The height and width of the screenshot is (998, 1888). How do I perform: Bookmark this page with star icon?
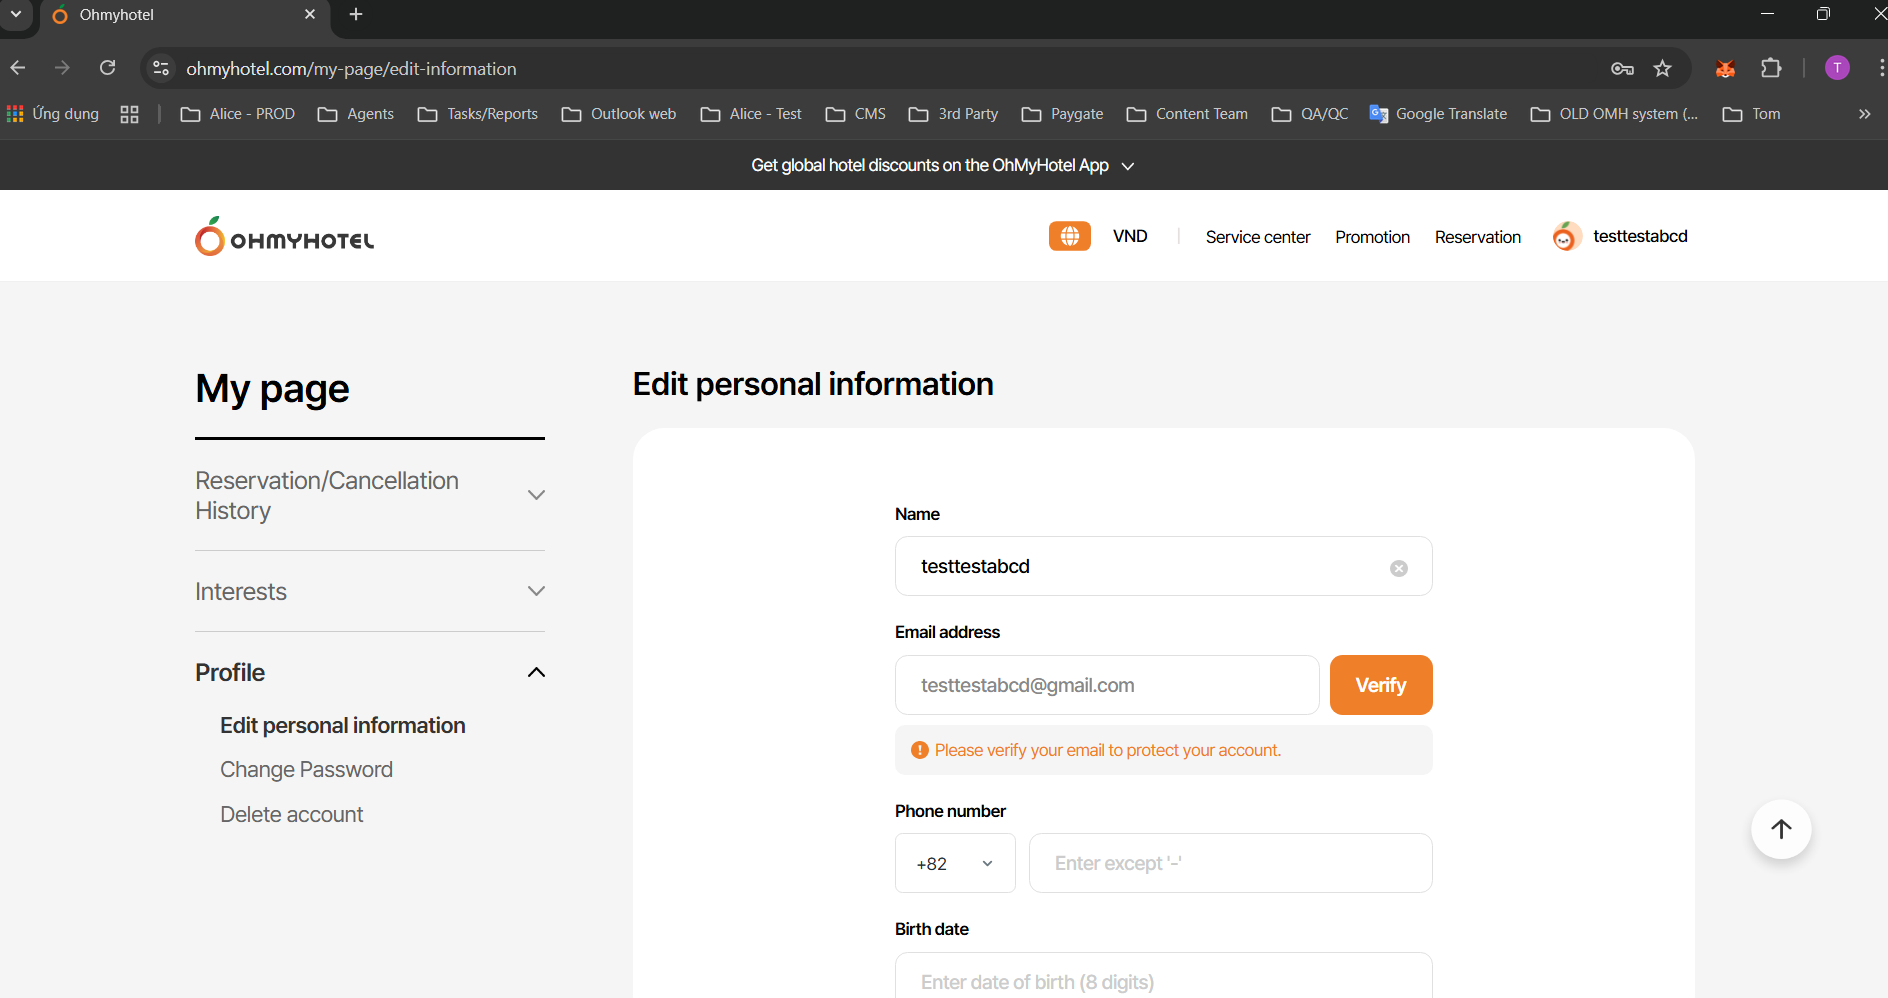pos(1662,68)
